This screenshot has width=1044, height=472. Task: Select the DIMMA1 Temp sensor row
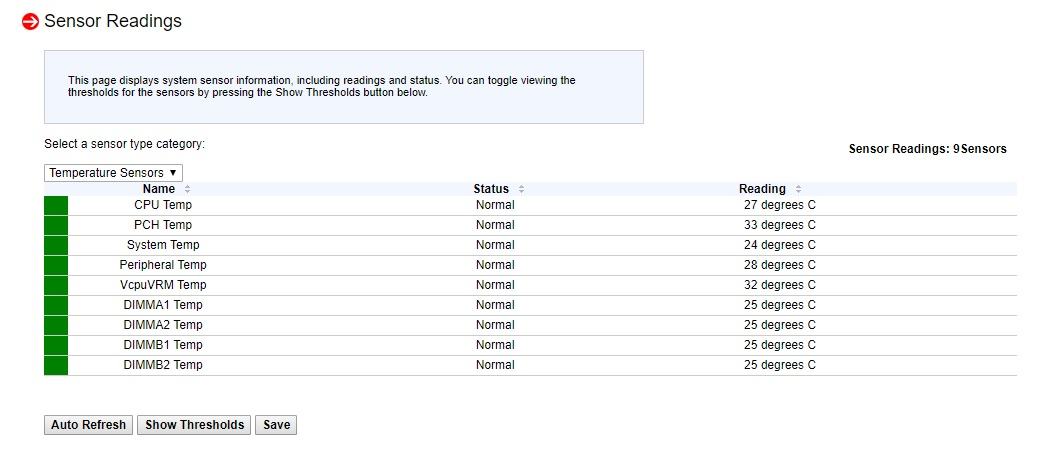pos(163,305)
